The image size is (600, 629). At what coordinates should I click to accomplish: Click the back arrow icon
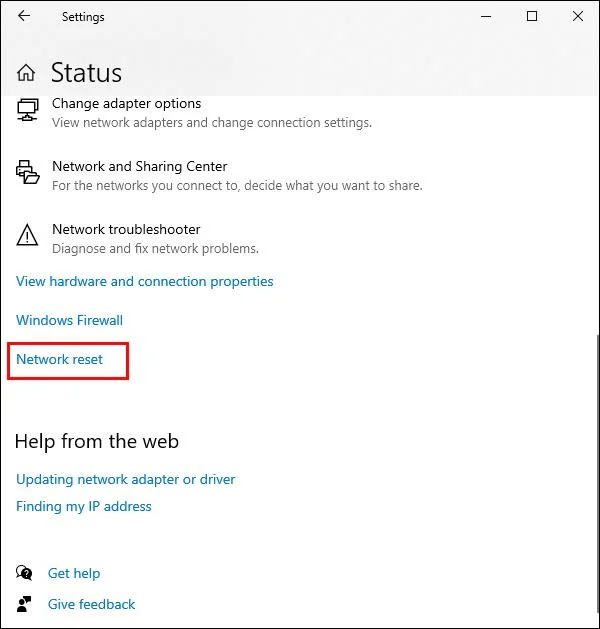24,16
